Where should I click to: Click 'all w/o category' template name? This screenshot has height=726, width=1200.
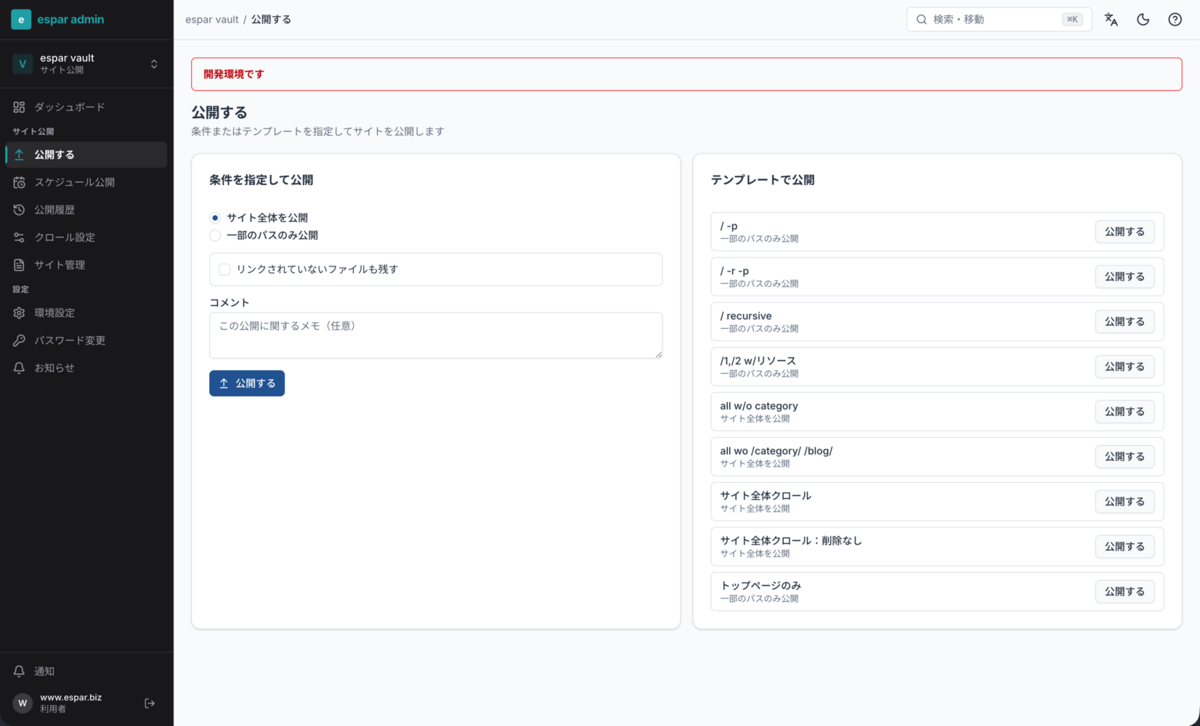click(759, 406)
